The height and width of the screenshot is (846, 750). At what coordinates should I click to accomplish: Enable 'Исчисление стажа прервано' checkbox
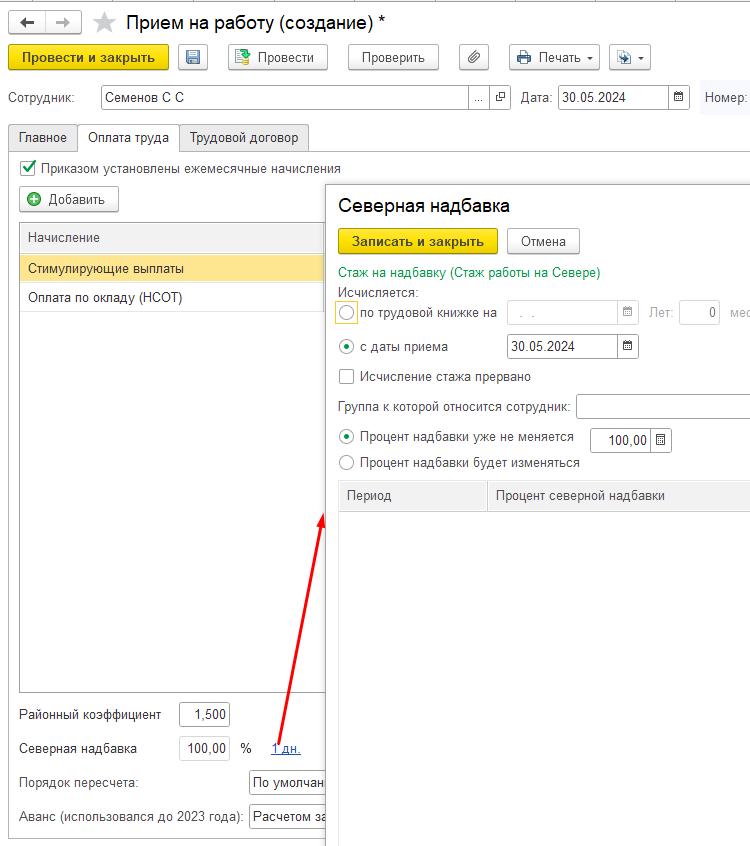click(x=347, y=377)
